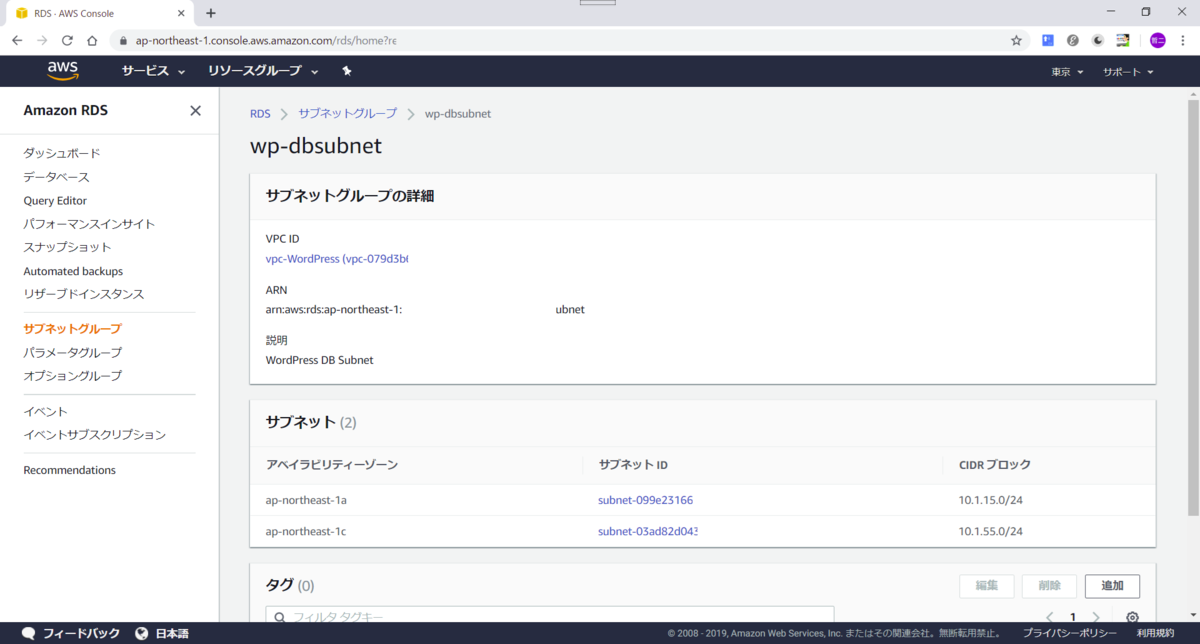Expand the サービス dropdown menu
The height and width of the screenshot is (644, 1200).
tap(154, 71)
